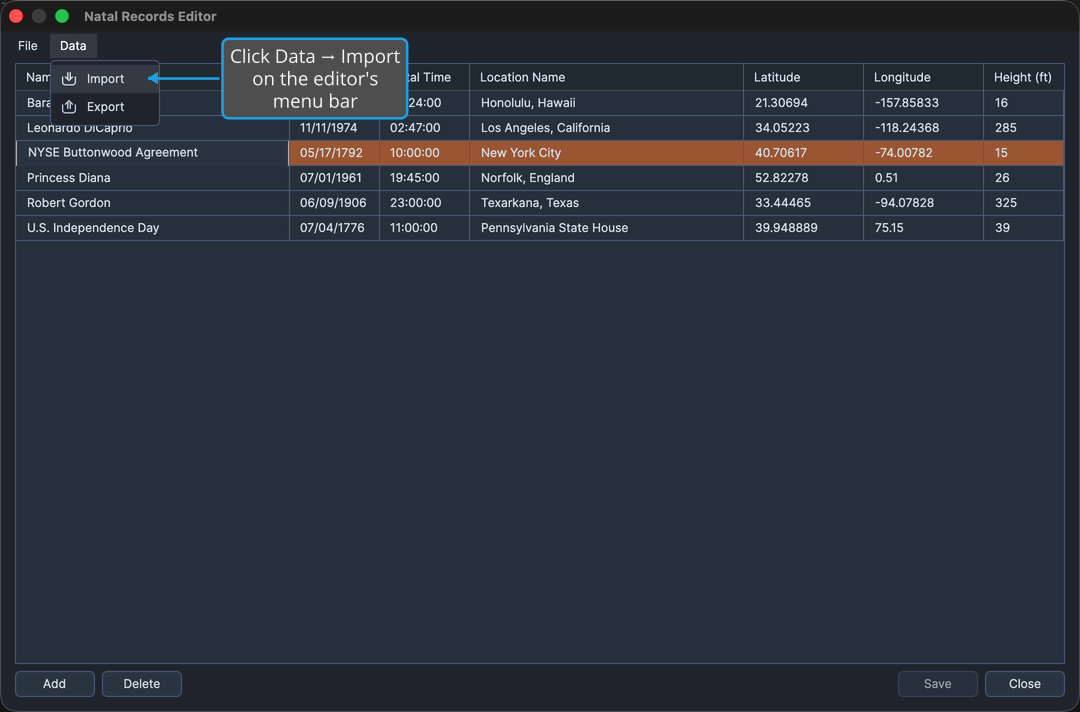The height and width of the screenshot is (712, 1080).
Task: Add a new record with the Add button
Action: click(54, 684)
